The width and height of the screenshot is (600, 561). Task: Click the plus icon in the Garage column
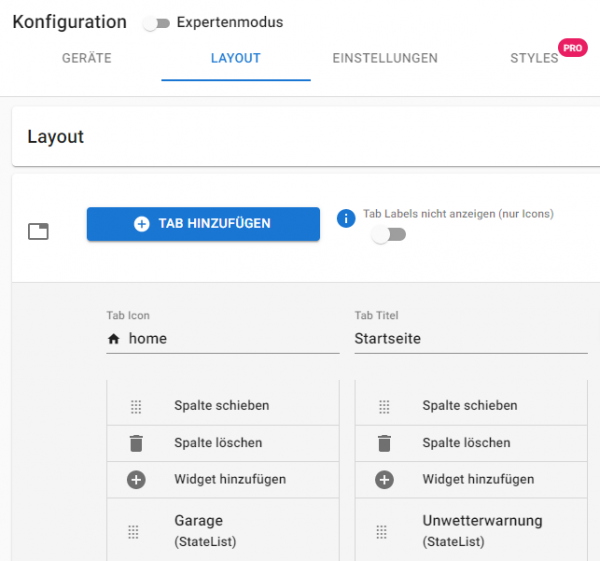tap(136, 480)
